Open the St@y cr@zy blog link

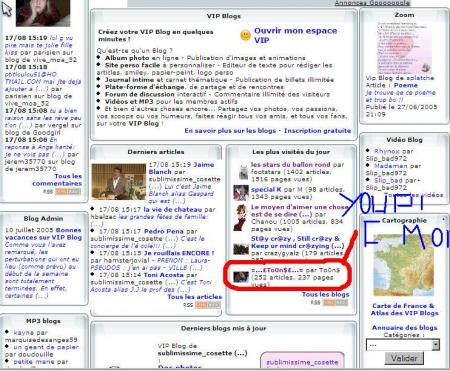[x=297, y=242]
